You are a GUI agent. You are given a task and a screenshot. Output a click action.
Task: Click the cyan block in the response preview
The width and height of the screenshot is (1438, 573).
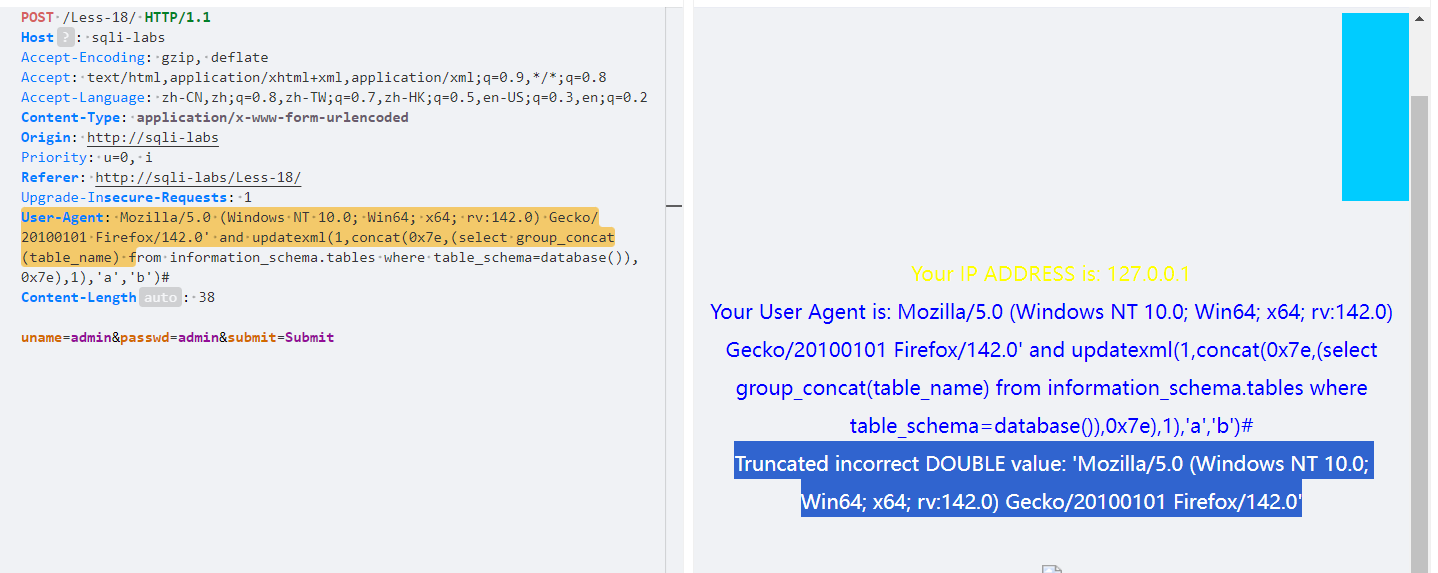(x=1375, y=107)
